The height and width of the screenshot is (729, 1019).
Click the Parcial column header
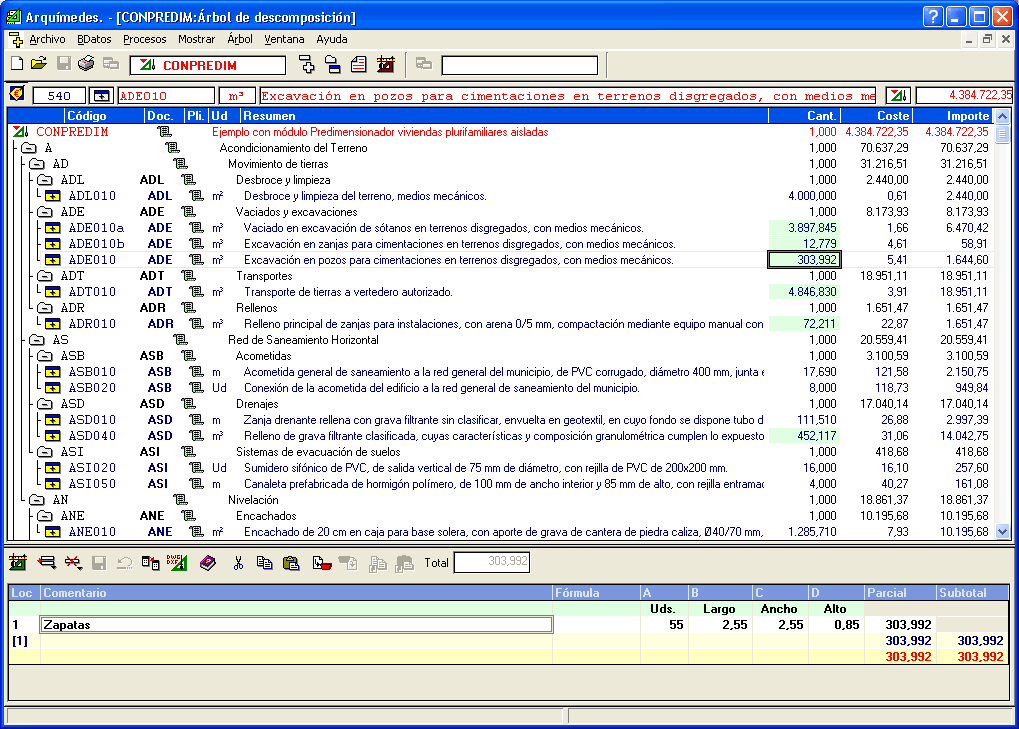pos(900,593)
